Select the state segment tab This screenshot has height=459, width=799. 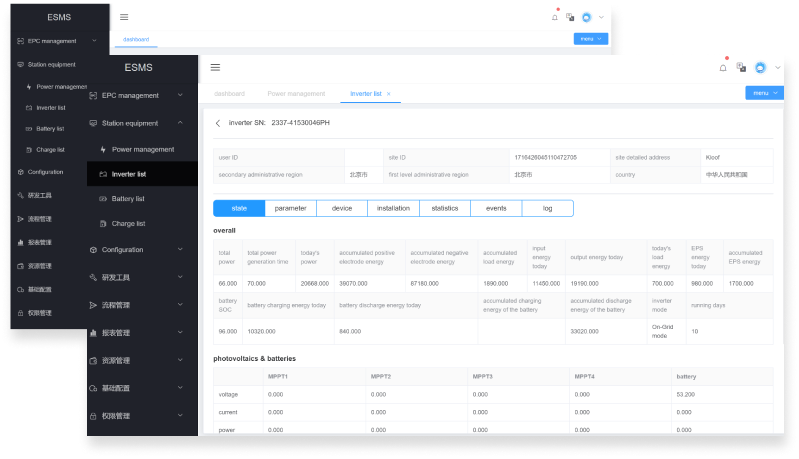click(239, 208)
